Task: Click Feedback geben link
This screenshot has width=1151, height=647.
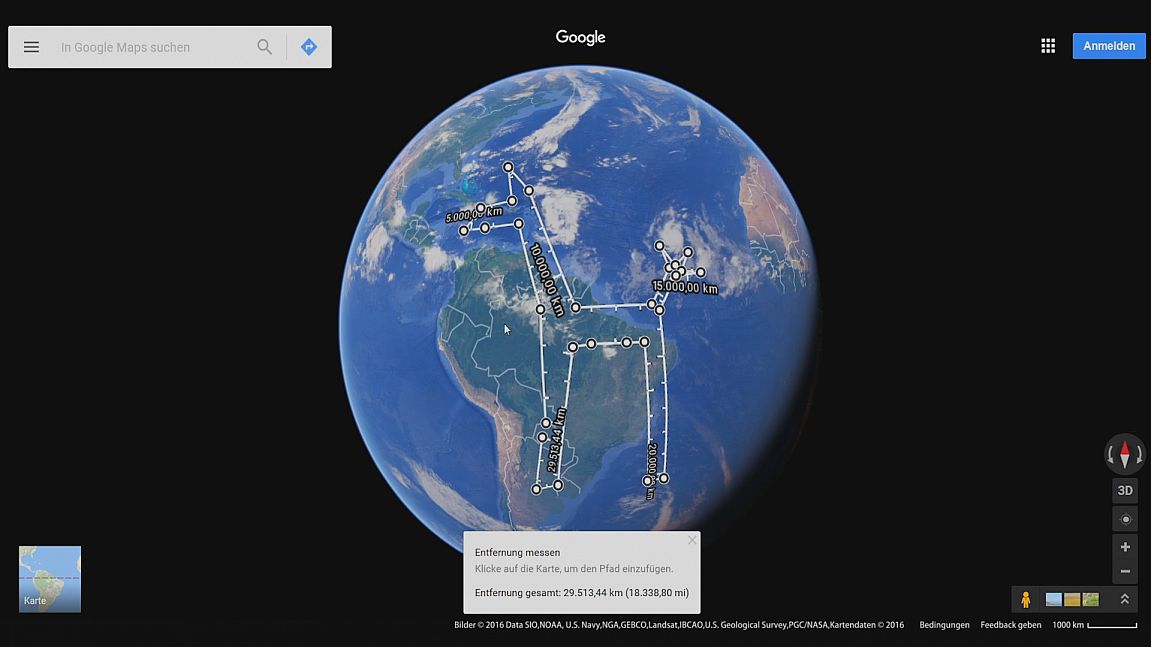Action: coord(1010,625)
